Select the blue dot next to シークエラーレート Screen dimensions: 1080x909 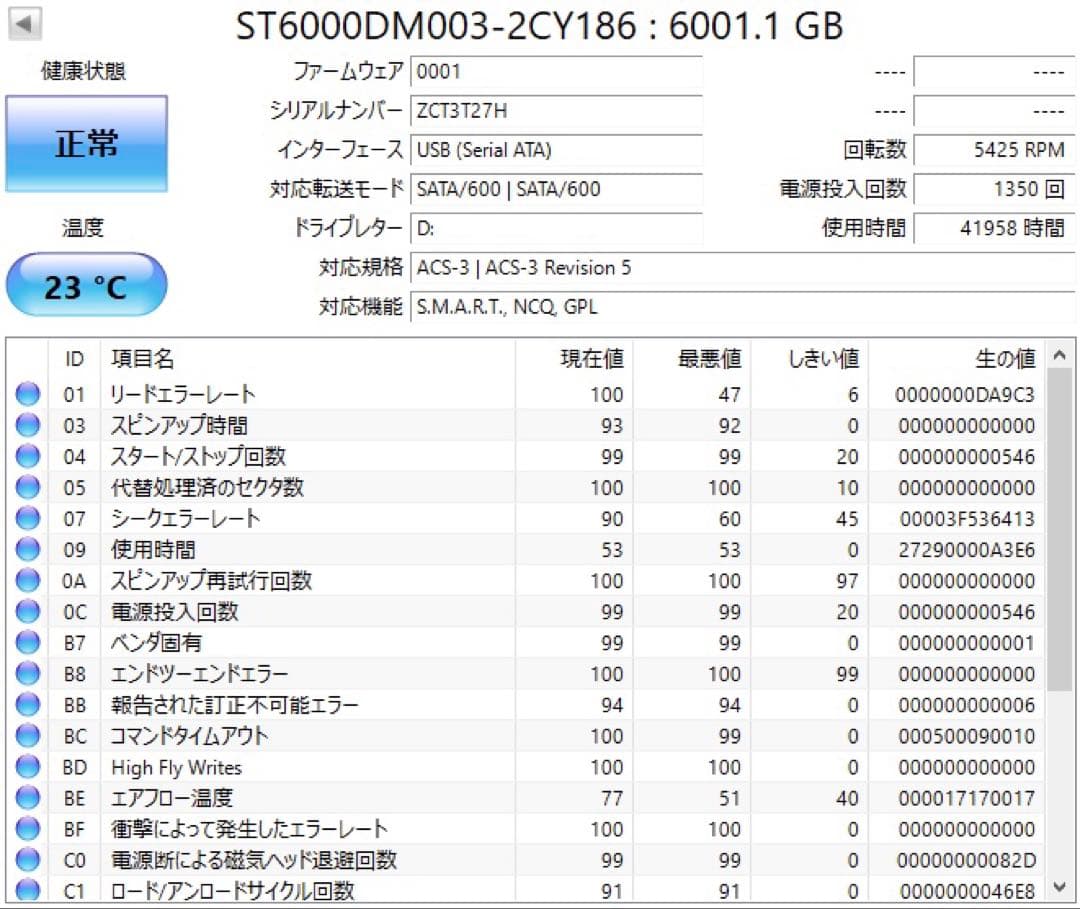click(x=27, y=518)
